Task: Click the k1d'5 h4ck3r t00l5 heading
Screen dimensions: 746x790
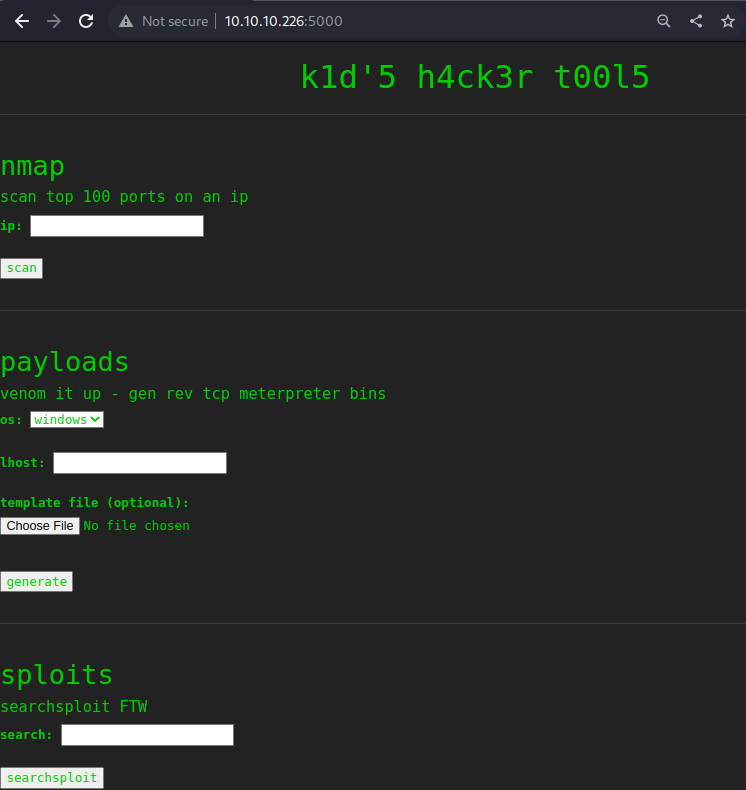Action: [474, 77]
